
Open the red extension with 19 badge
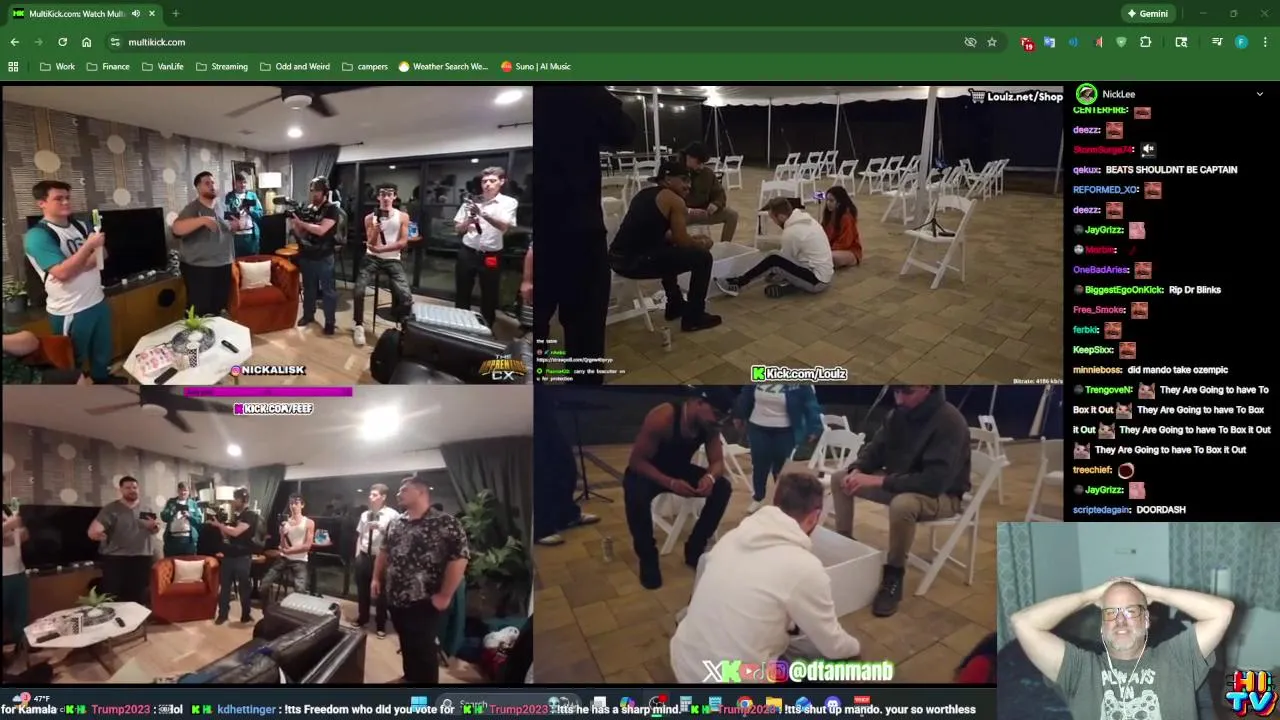click(1026, 42)
